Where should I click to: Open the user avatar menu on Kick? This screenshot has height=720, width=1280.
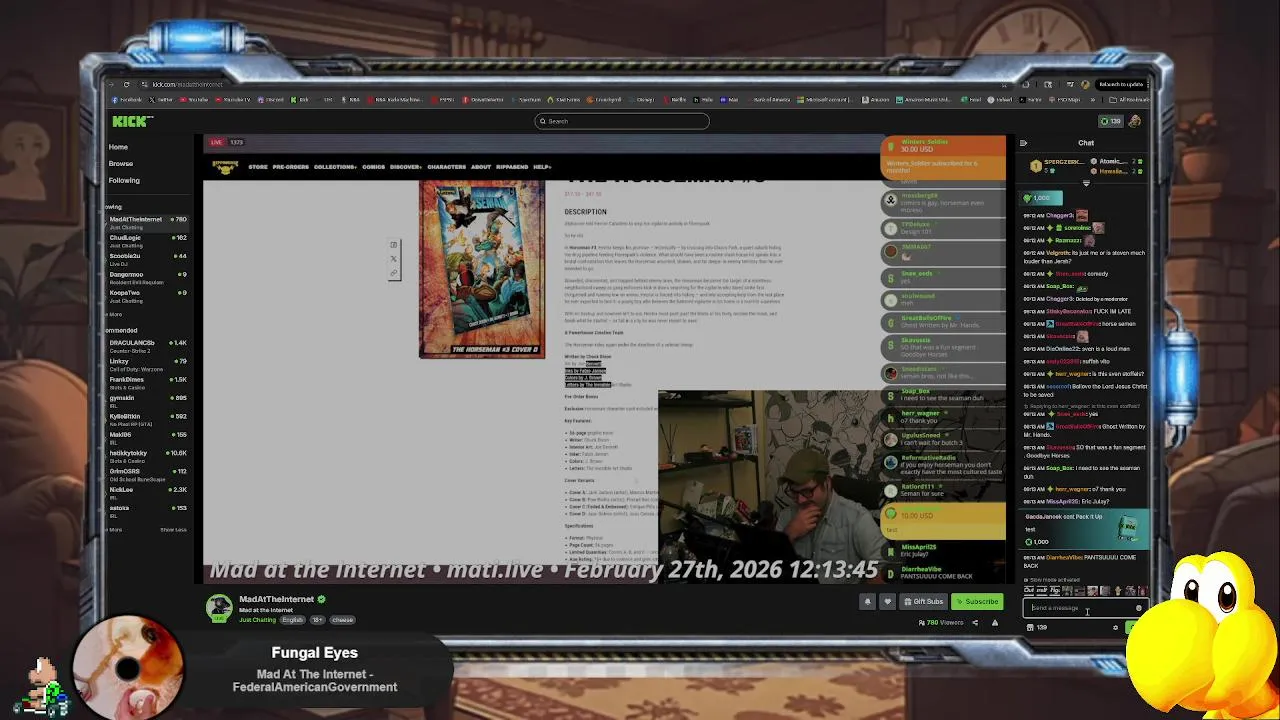coord(1135,121)
